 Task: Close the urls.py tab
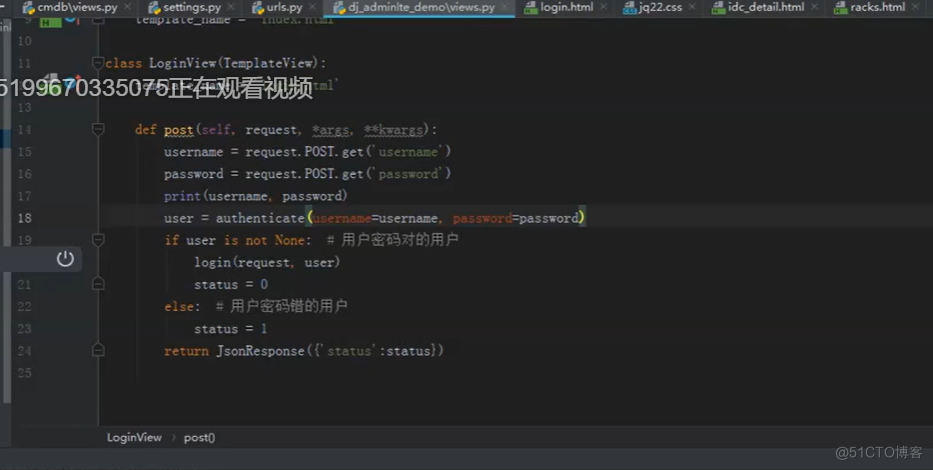[x=312, y=7]
